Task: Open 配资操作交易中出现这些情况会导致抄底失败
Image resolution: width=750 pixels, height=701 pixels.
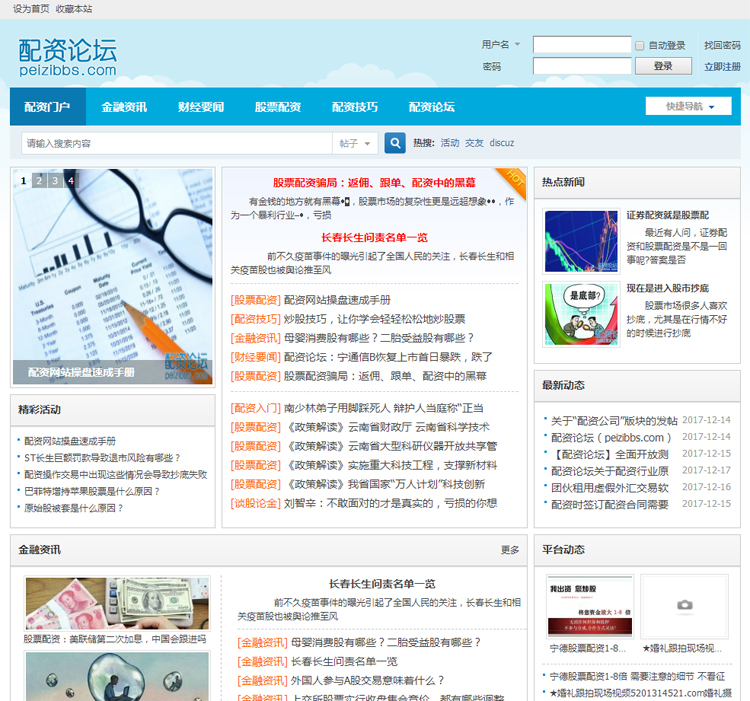Action: [116, 475]
